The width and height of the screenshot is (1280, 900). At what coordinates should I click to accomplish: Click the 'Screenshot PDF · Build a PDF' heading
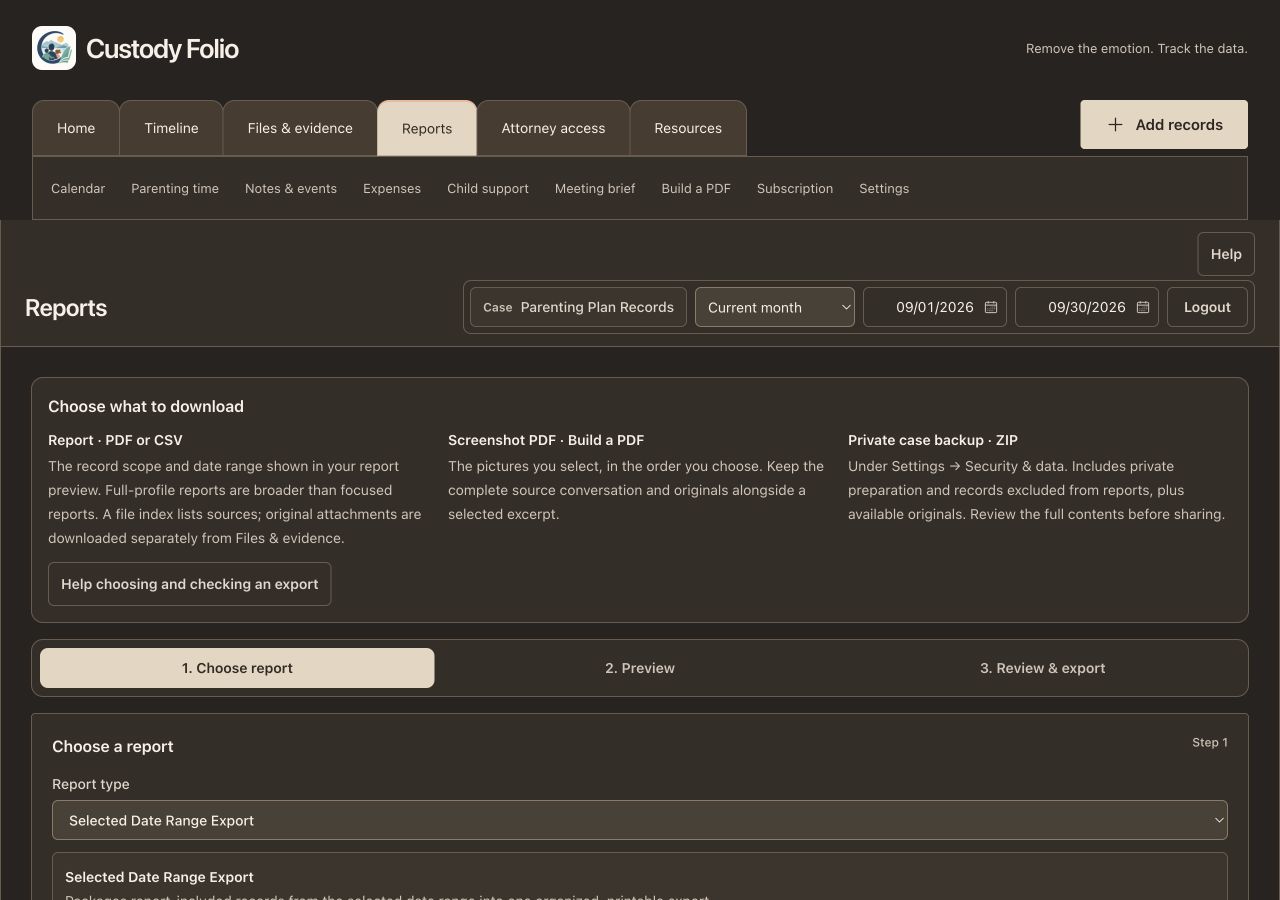click(x=546, y=440)
